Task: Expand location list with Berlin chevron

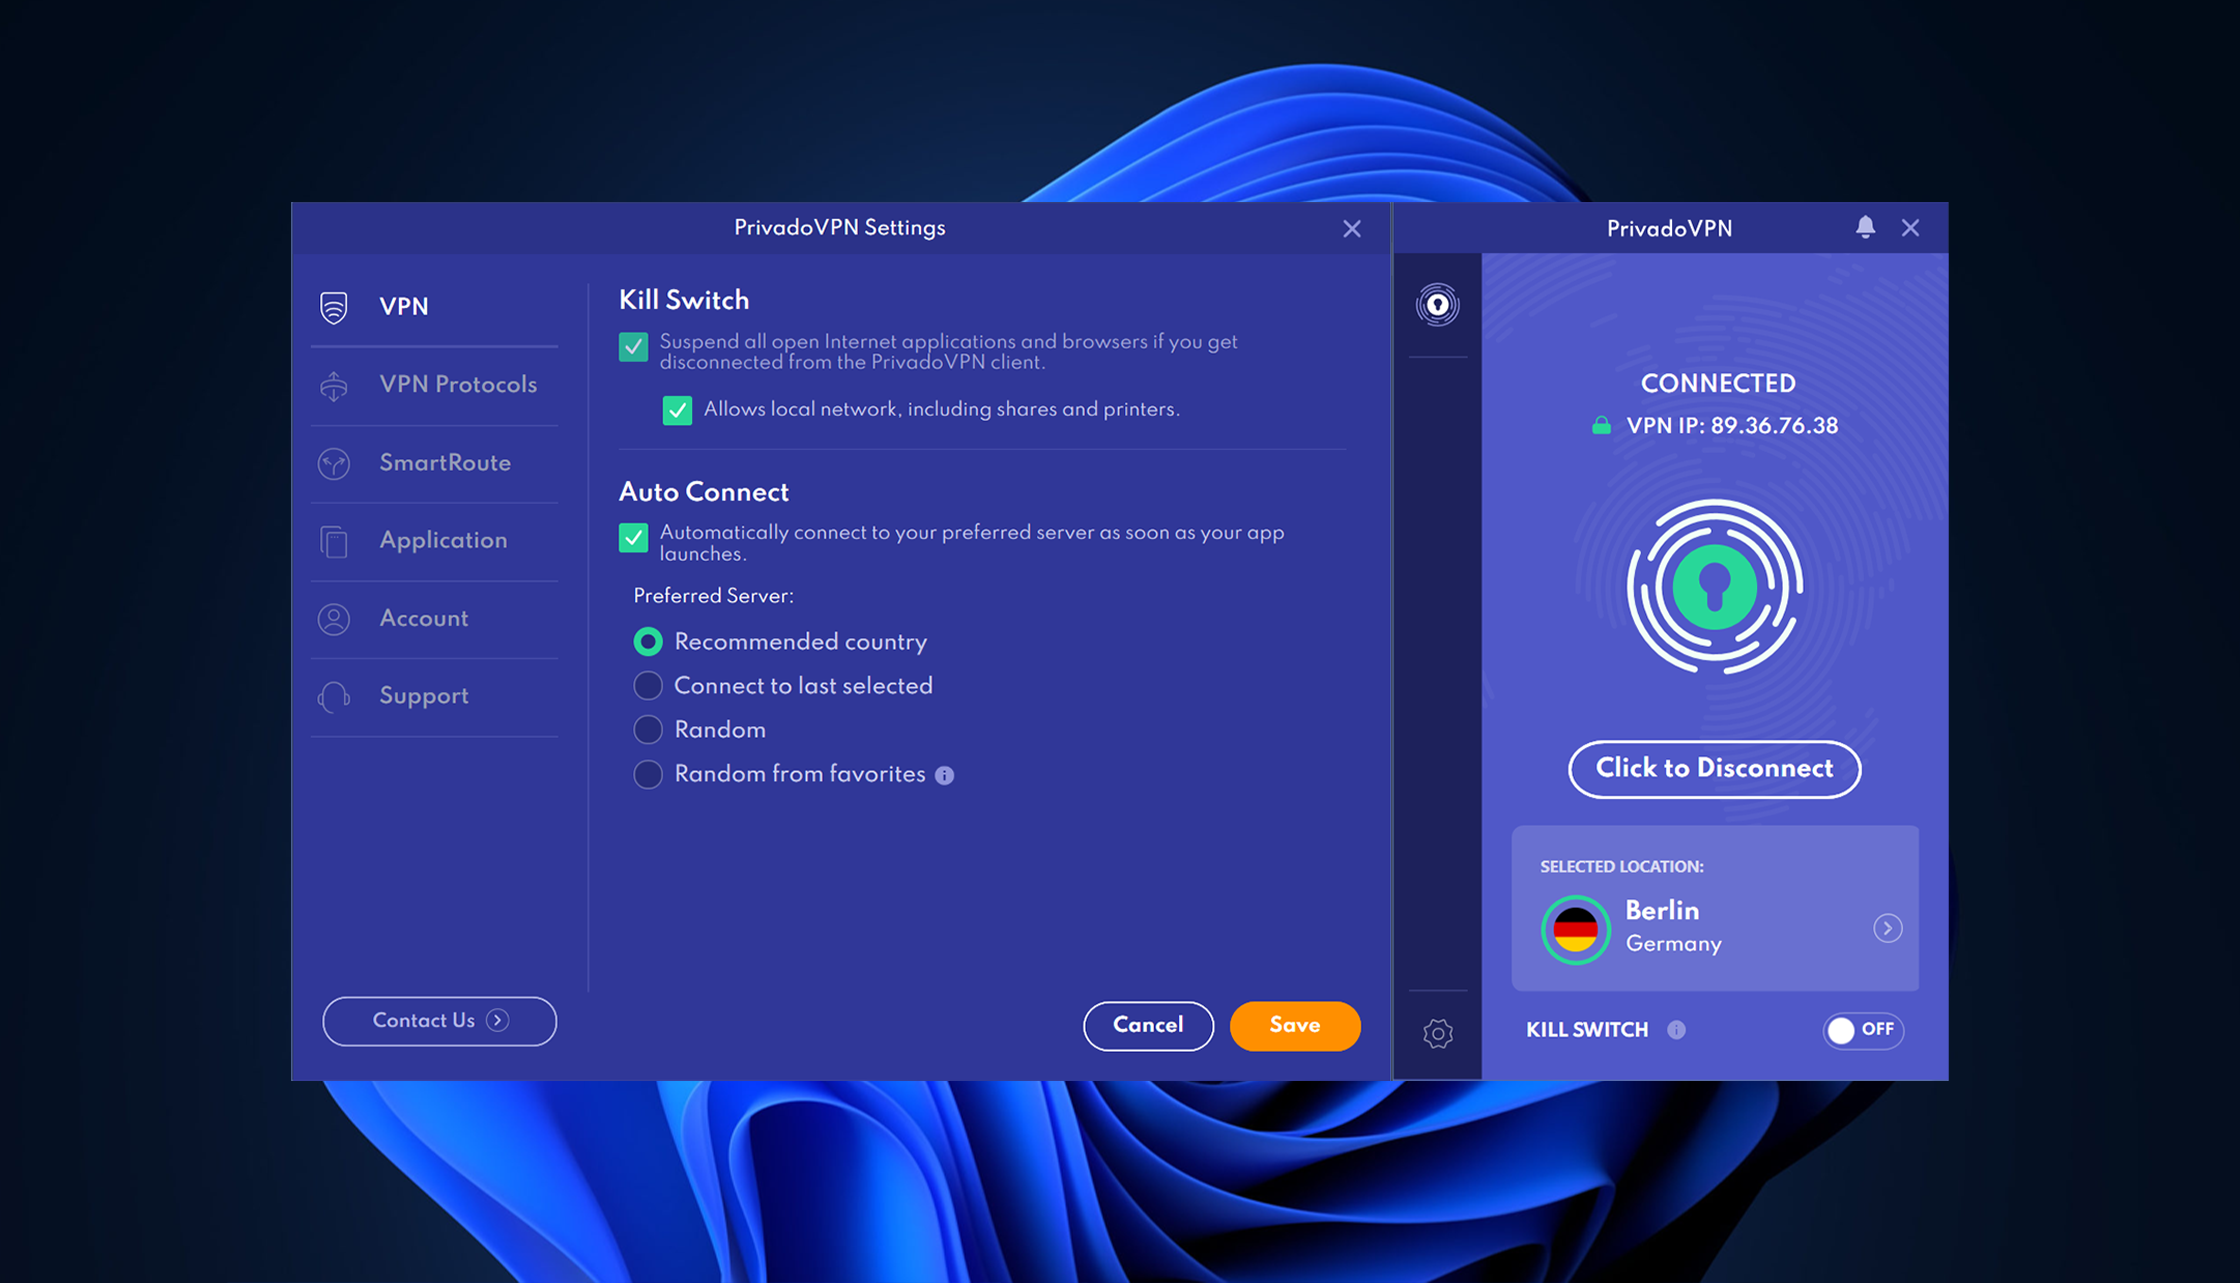Action: tap(1887, 929)
